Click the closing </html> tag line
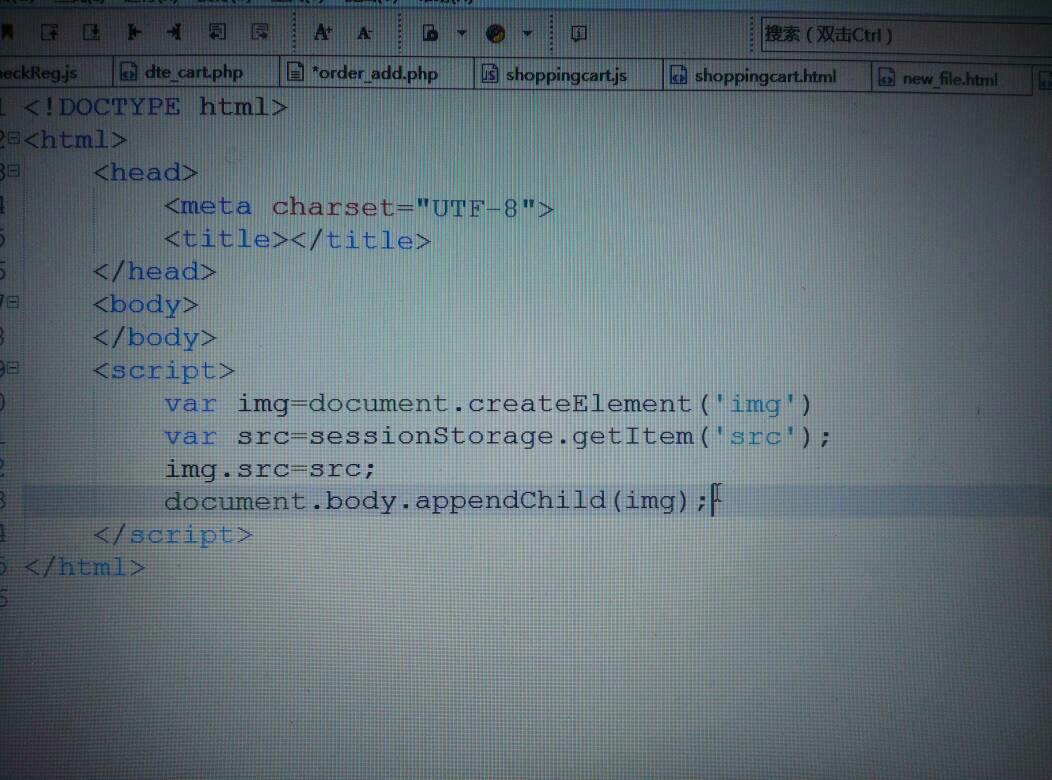Image resolution: width=1052 pixels, height=780 pixels. click(x=85, y=567)
